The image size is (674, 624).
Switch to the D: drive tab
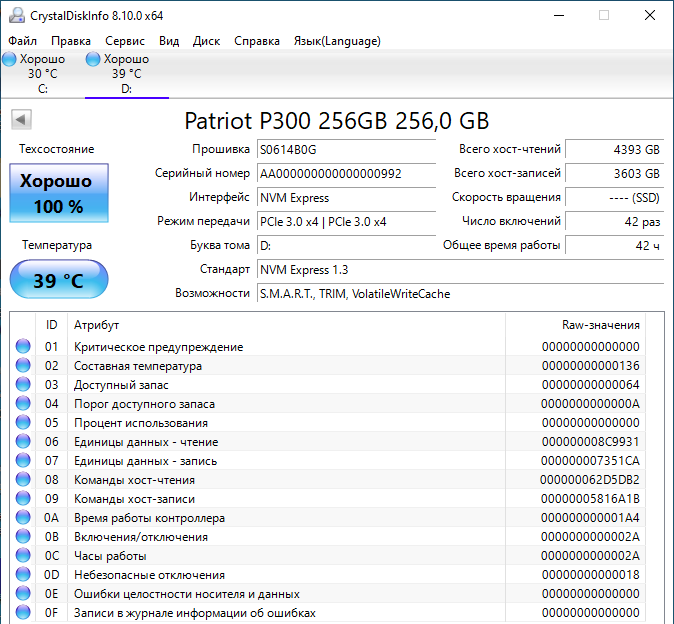[126, 74]
